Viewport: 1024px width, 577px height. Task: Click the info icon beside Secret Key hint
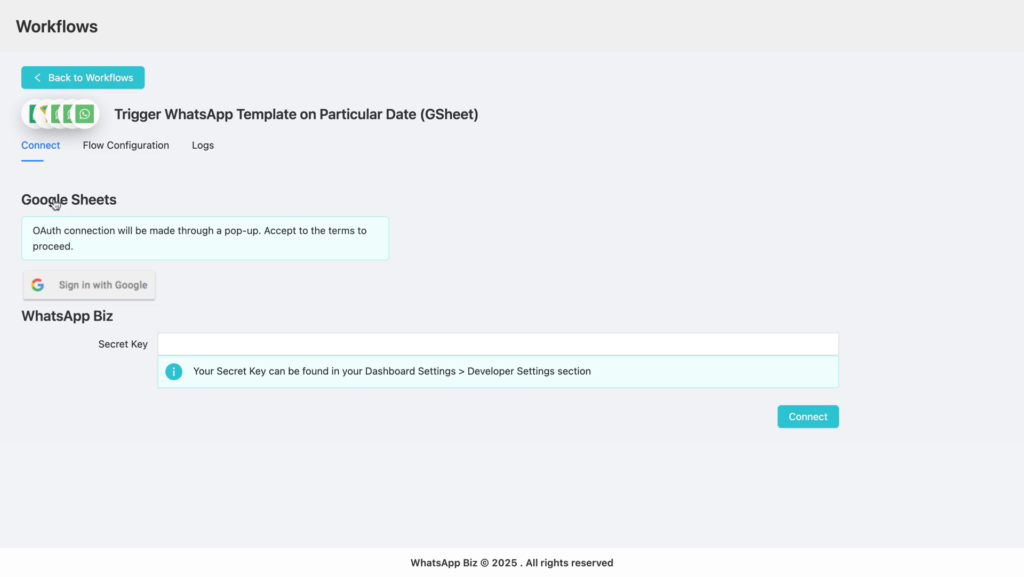(x=174, y=371)
